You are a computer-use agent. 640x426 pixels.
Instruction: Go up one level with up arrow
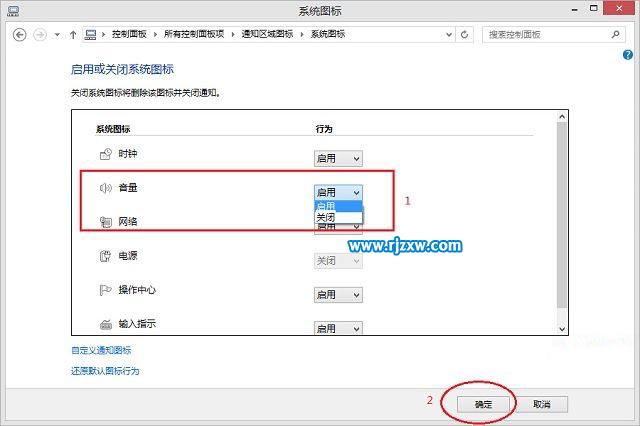click(73, 35)
